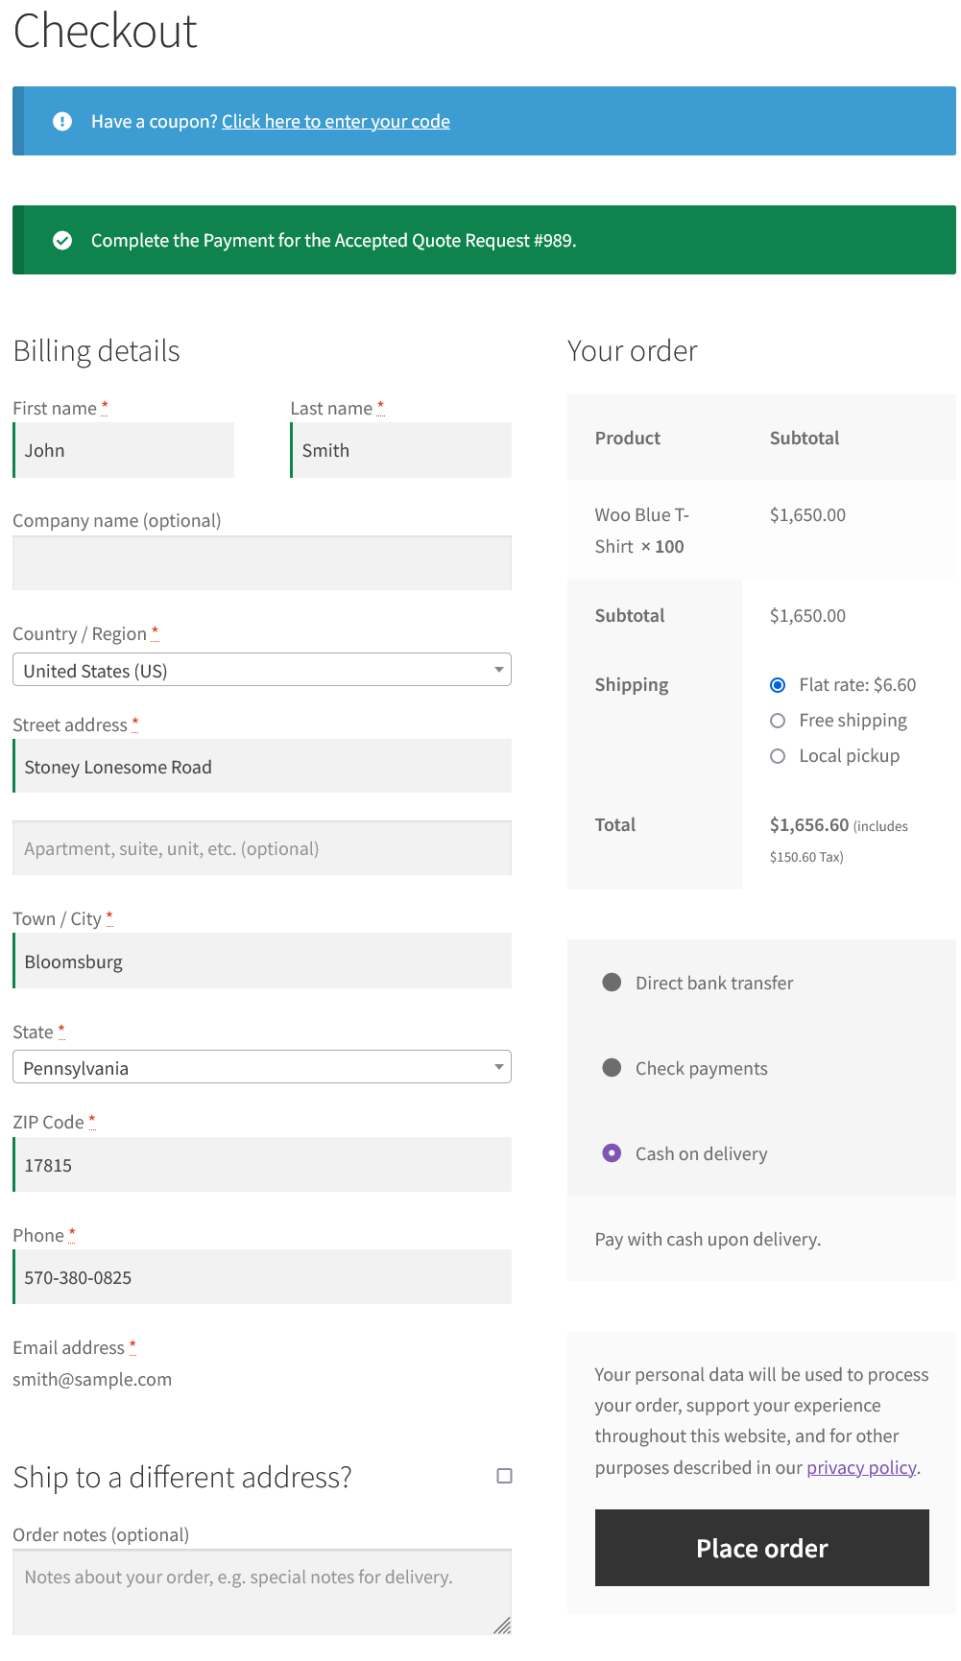Choose Check payments method

(612, 1068)
